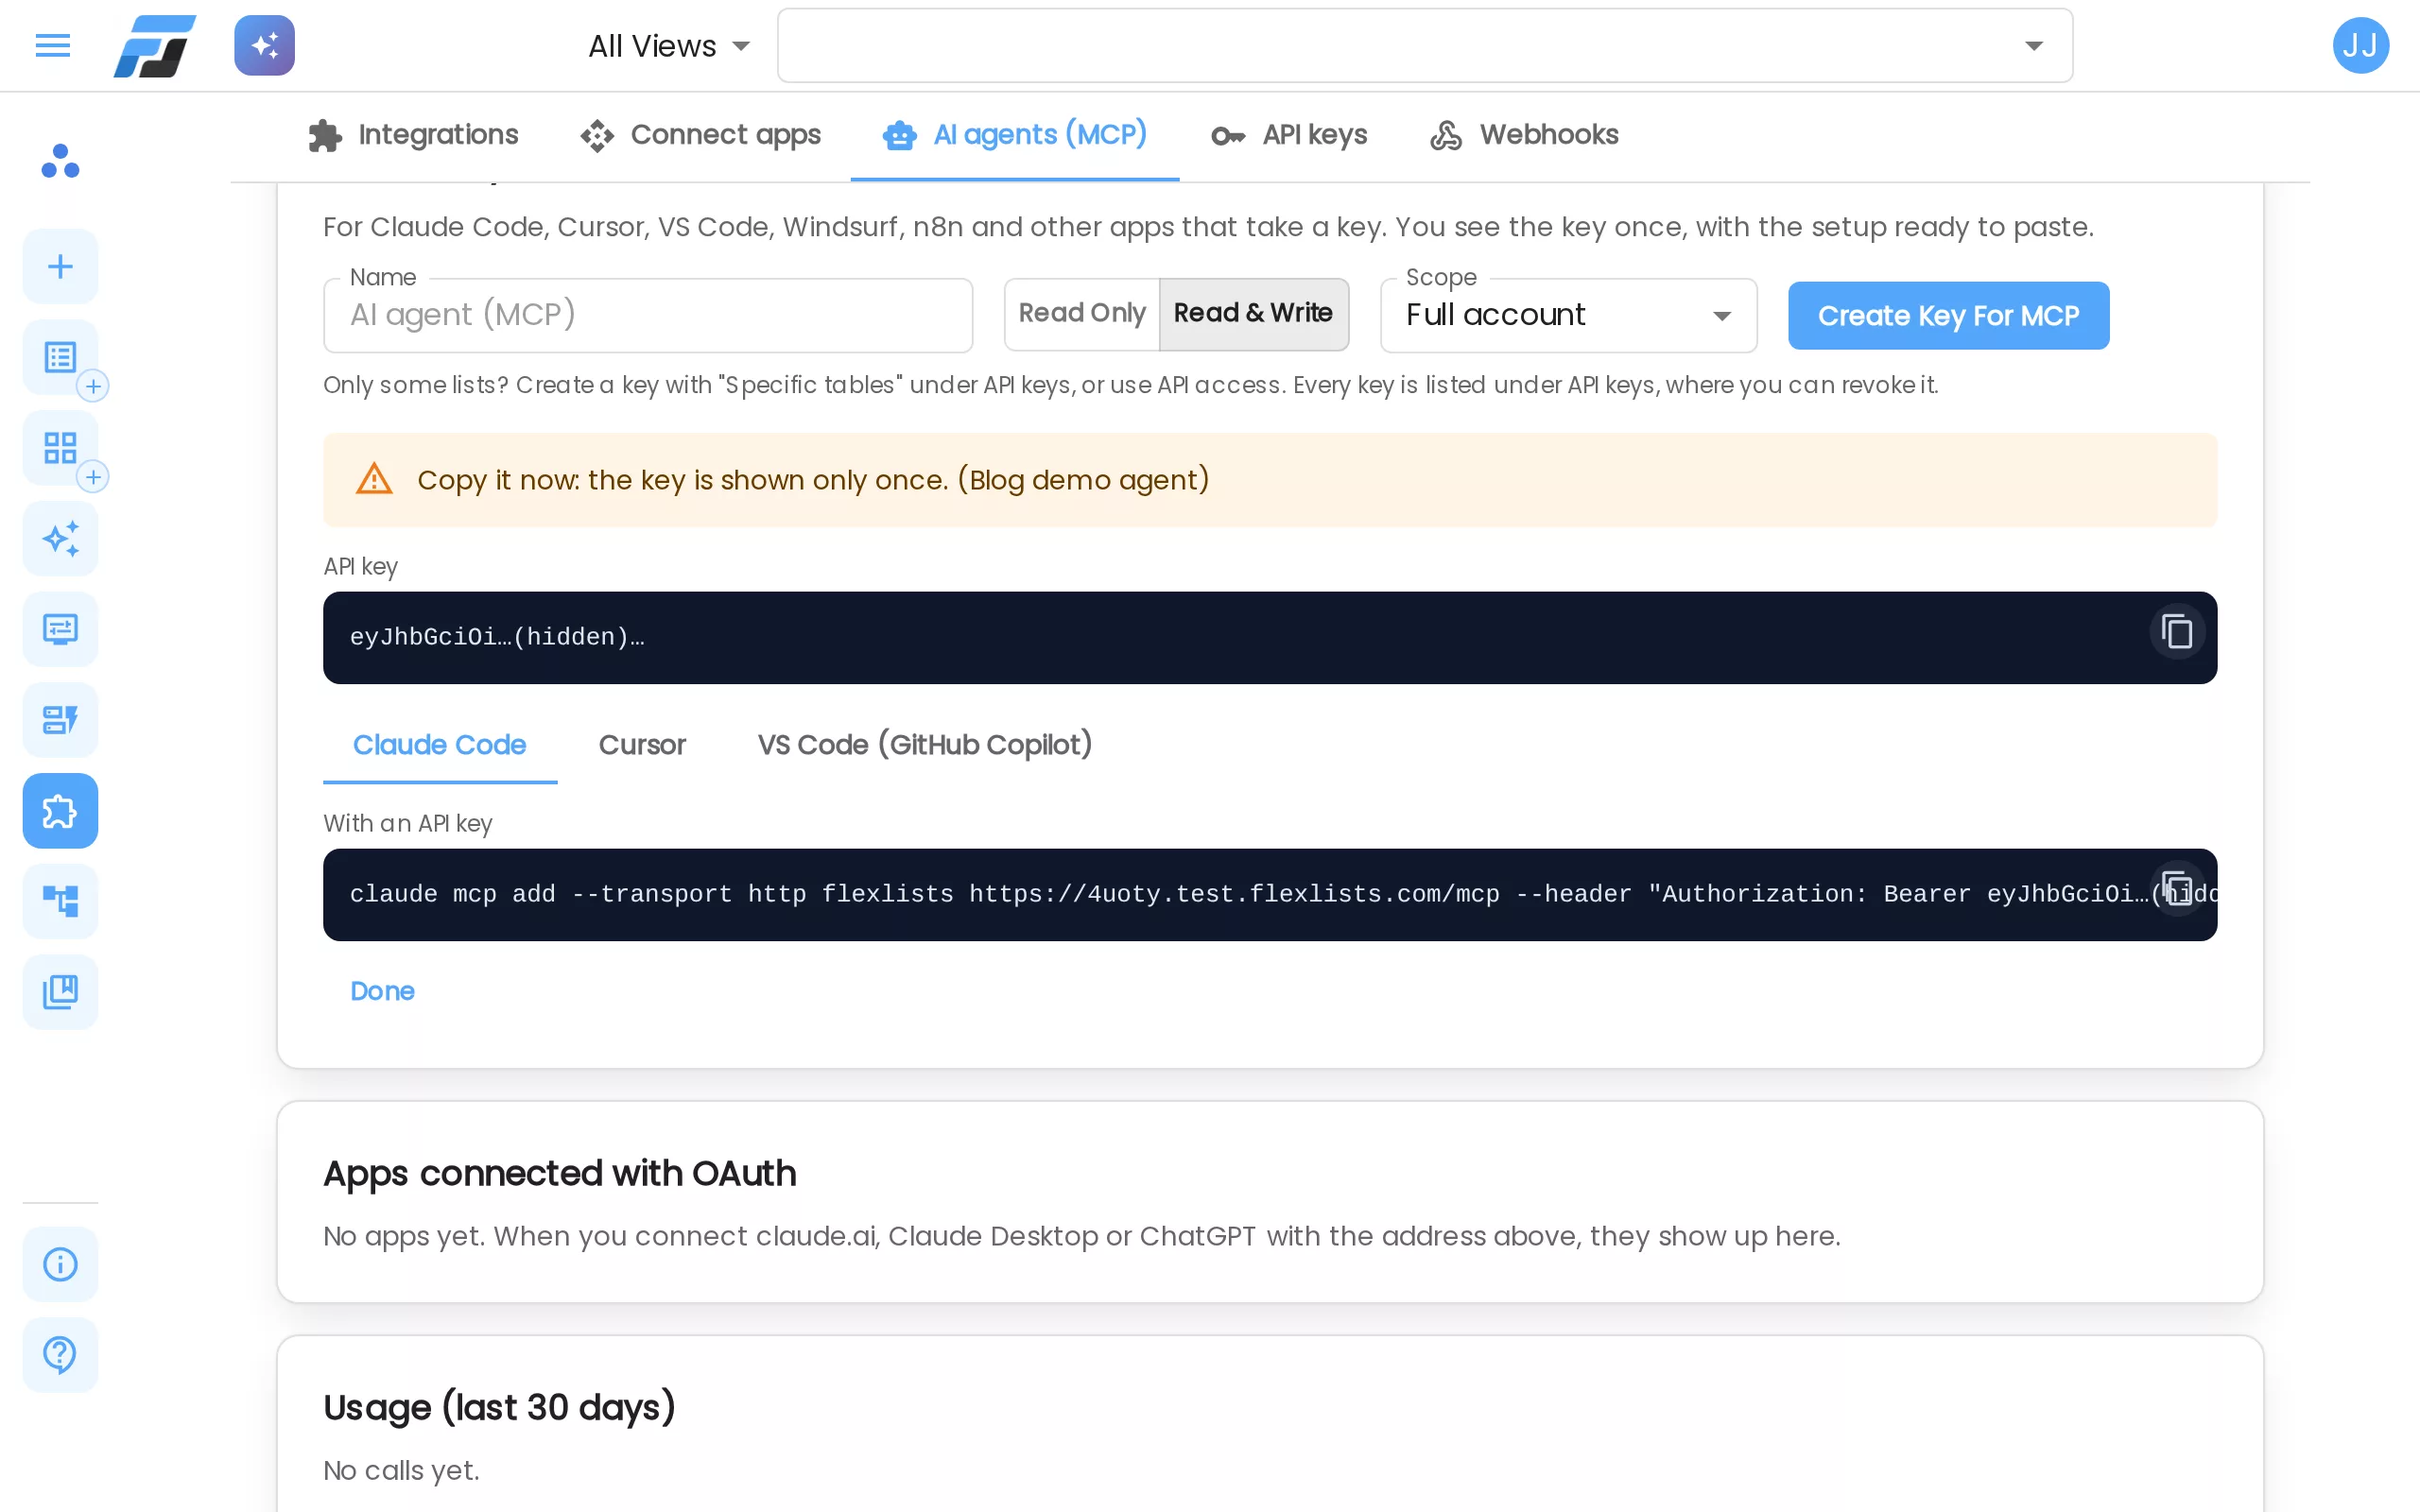2420x1512 pixels.
Task: Switch to the Integrations tab
Action: [x=413, y=135]
